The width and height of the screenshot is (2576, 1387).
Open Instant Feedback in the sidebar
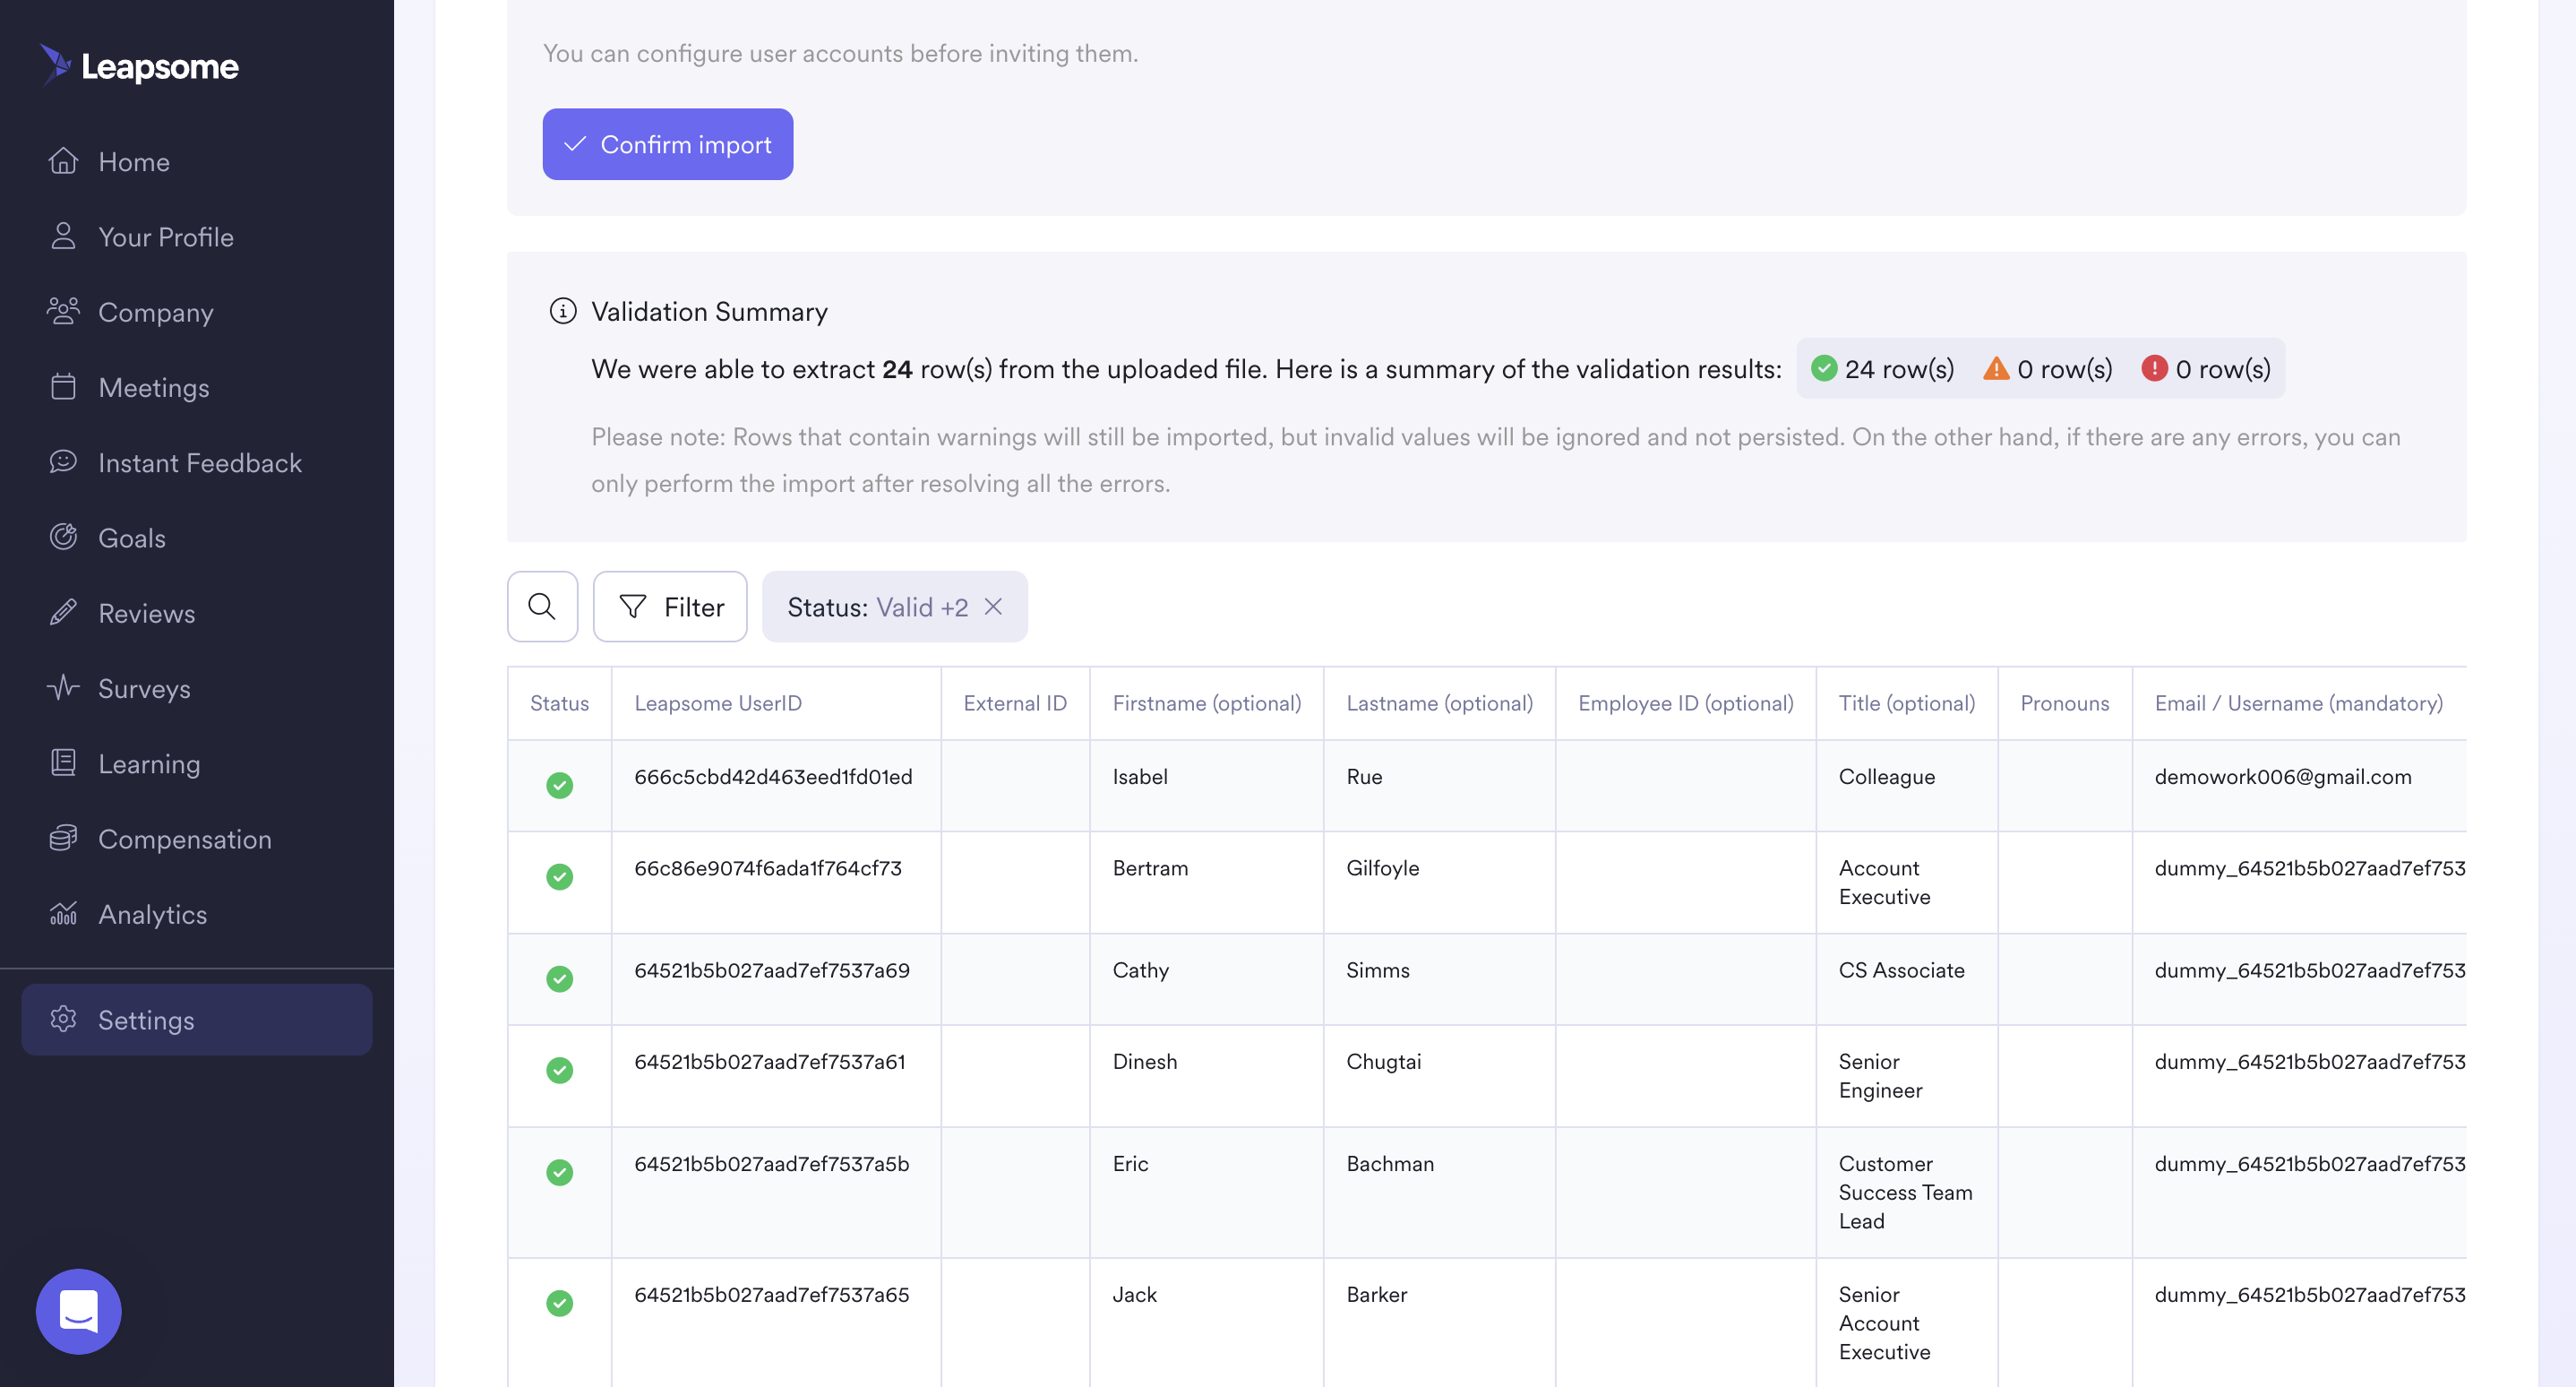pos(197,462)
